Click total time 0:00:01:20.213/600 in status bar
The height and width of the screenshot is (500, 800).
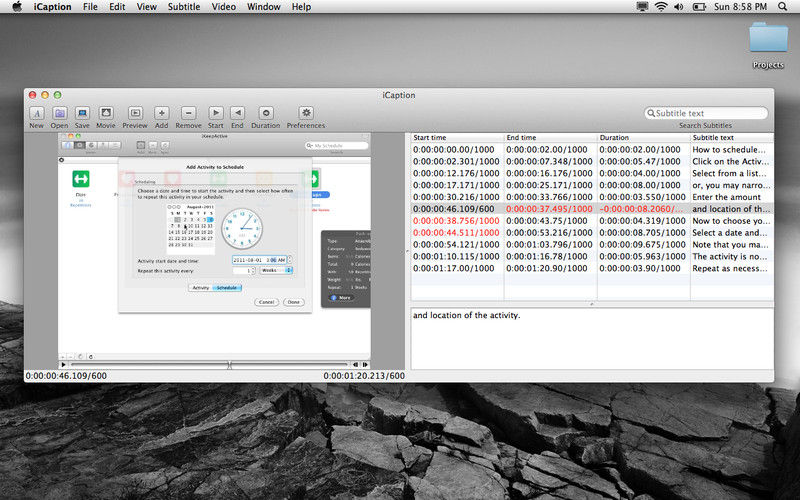point(364,376)
